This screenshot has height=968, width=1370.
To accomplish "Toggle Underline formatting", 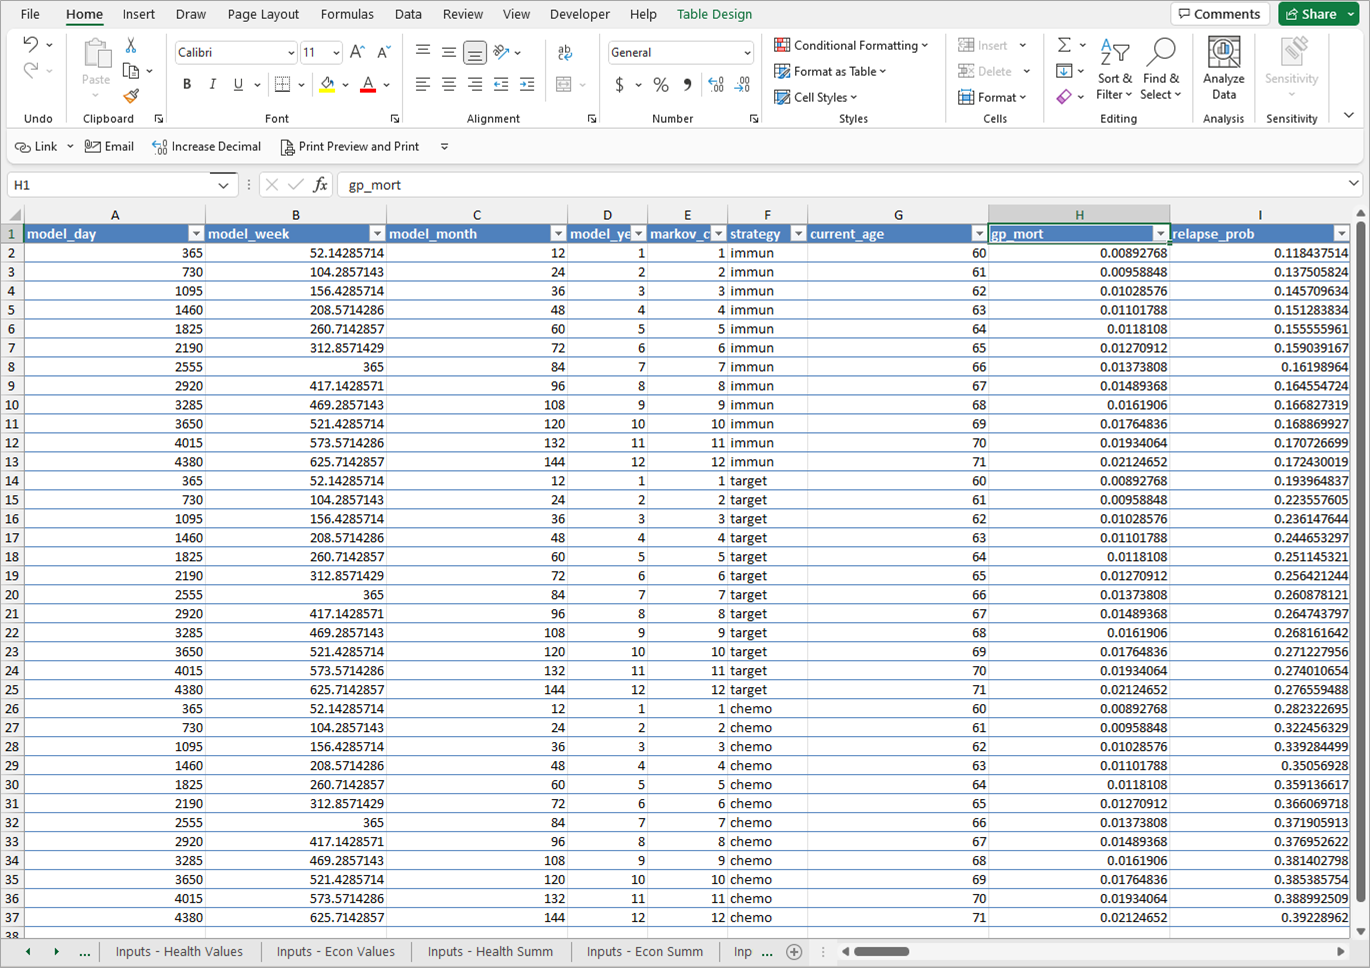I will pos(238,85).
